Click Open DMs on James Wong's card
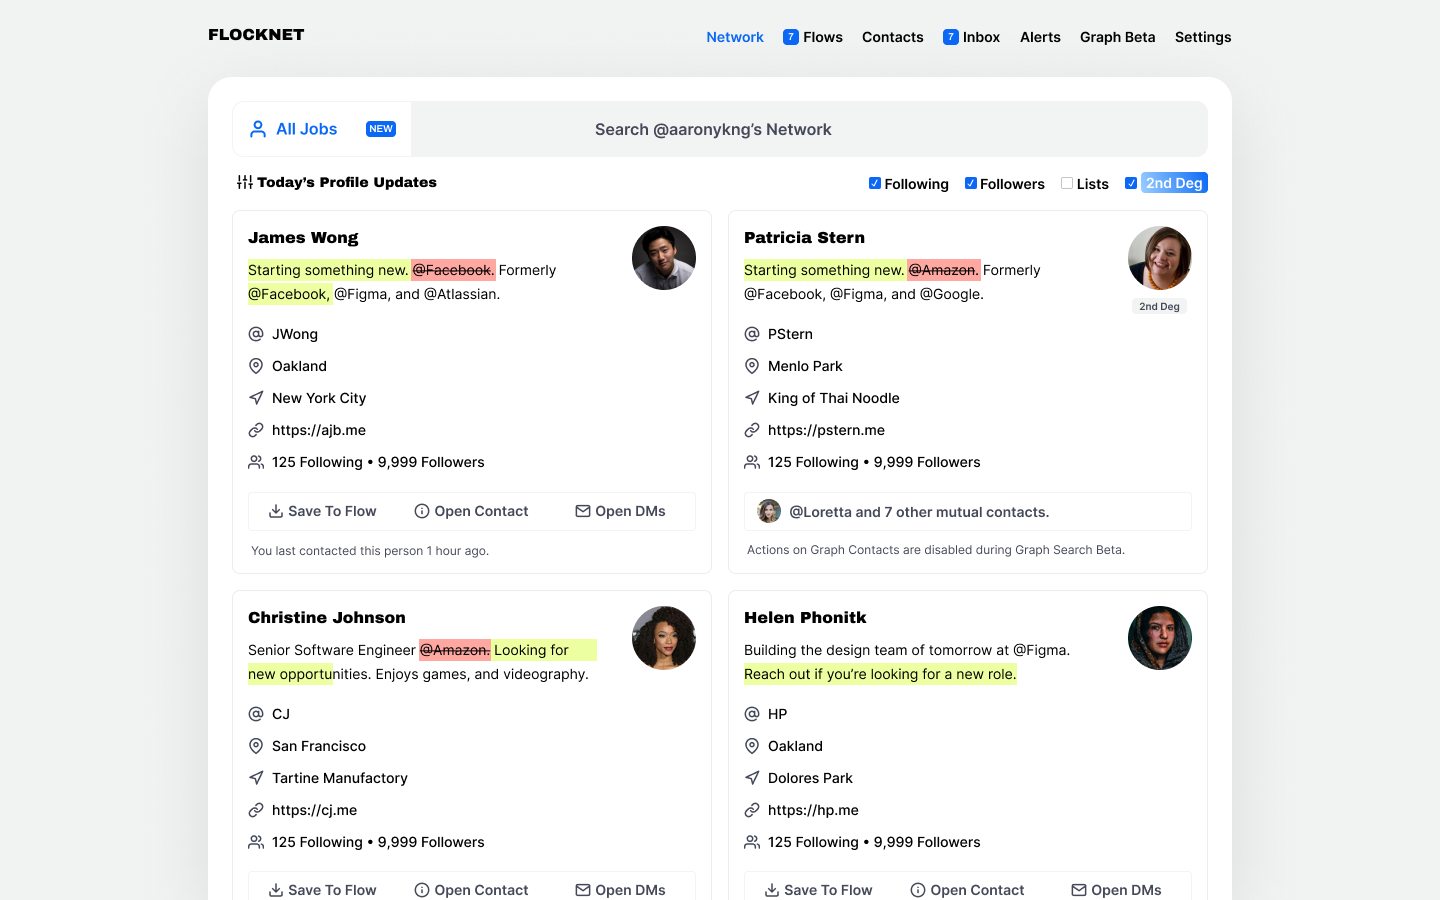This screenshot has width=1440, height=900. [620, 511]
